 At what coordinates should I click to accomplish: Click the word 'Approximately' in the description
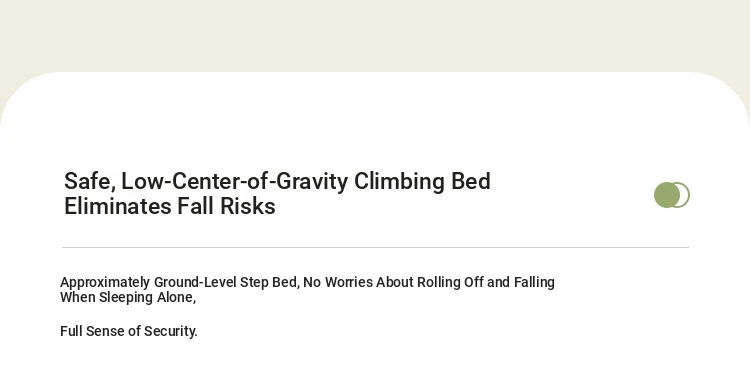coord(105,283)
